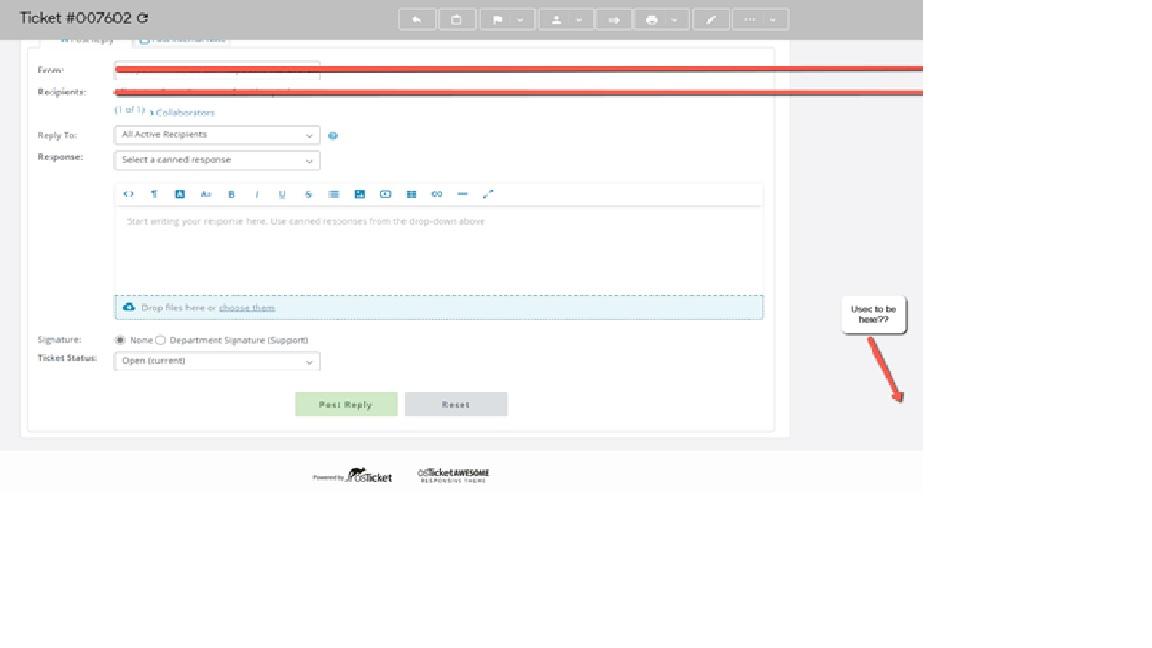This screenshot has height=648, width=1152.
Task: Open the Reply To recipients dropdown
Action: click(217, 135)
